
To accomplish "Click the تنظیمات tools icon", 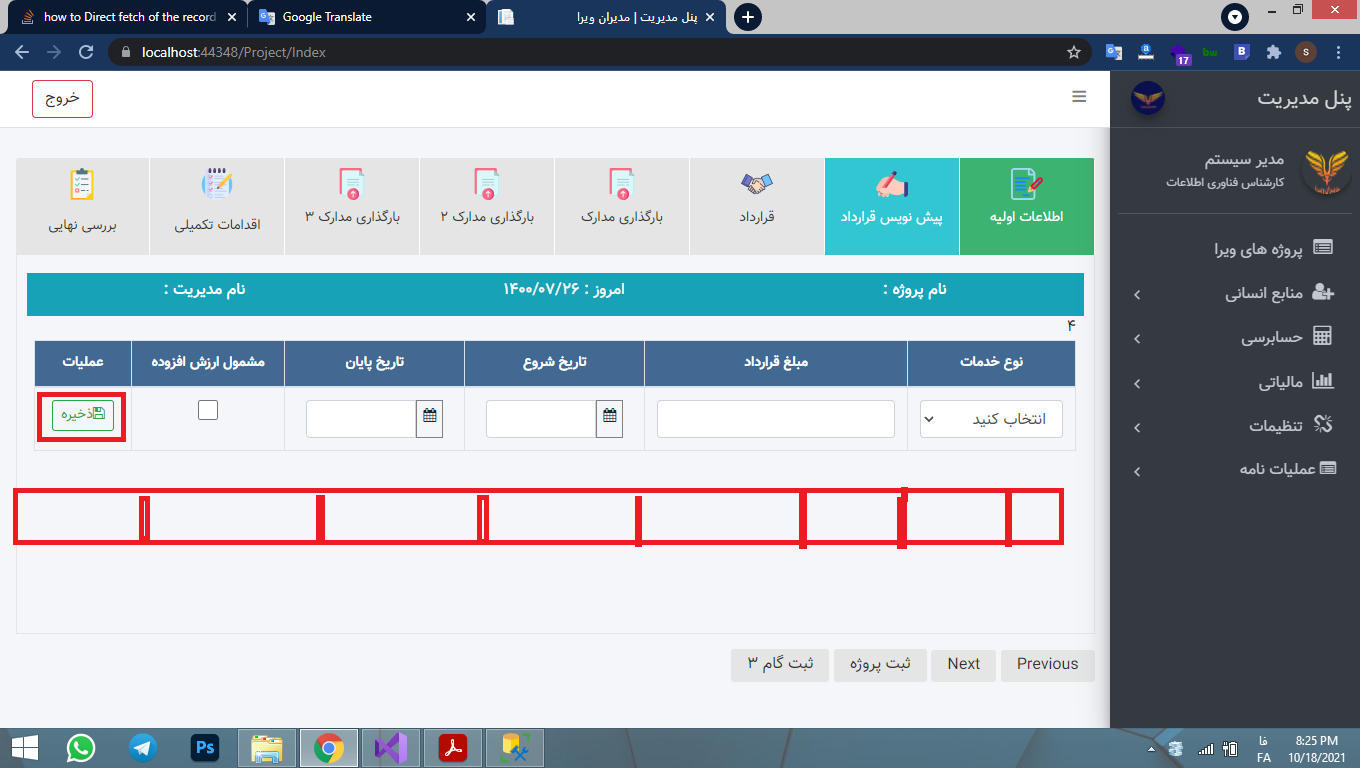I will point(1323,425).
